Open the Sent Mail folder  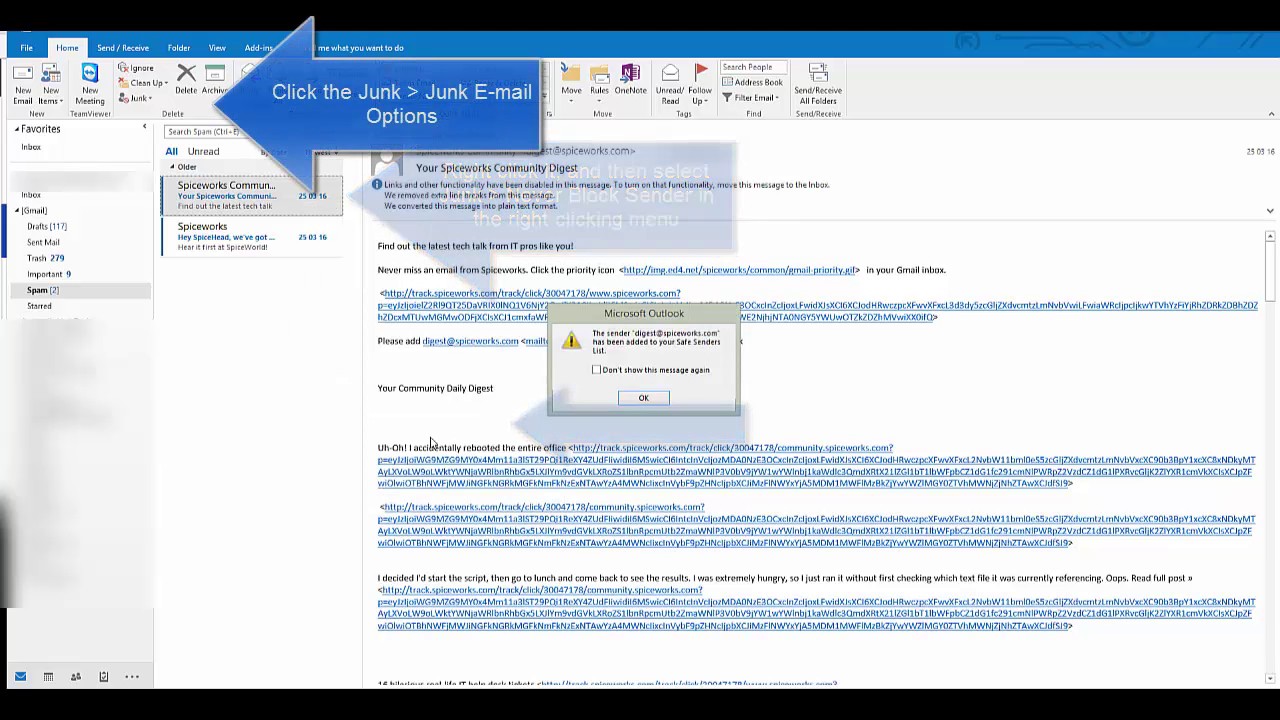(43, 242)
